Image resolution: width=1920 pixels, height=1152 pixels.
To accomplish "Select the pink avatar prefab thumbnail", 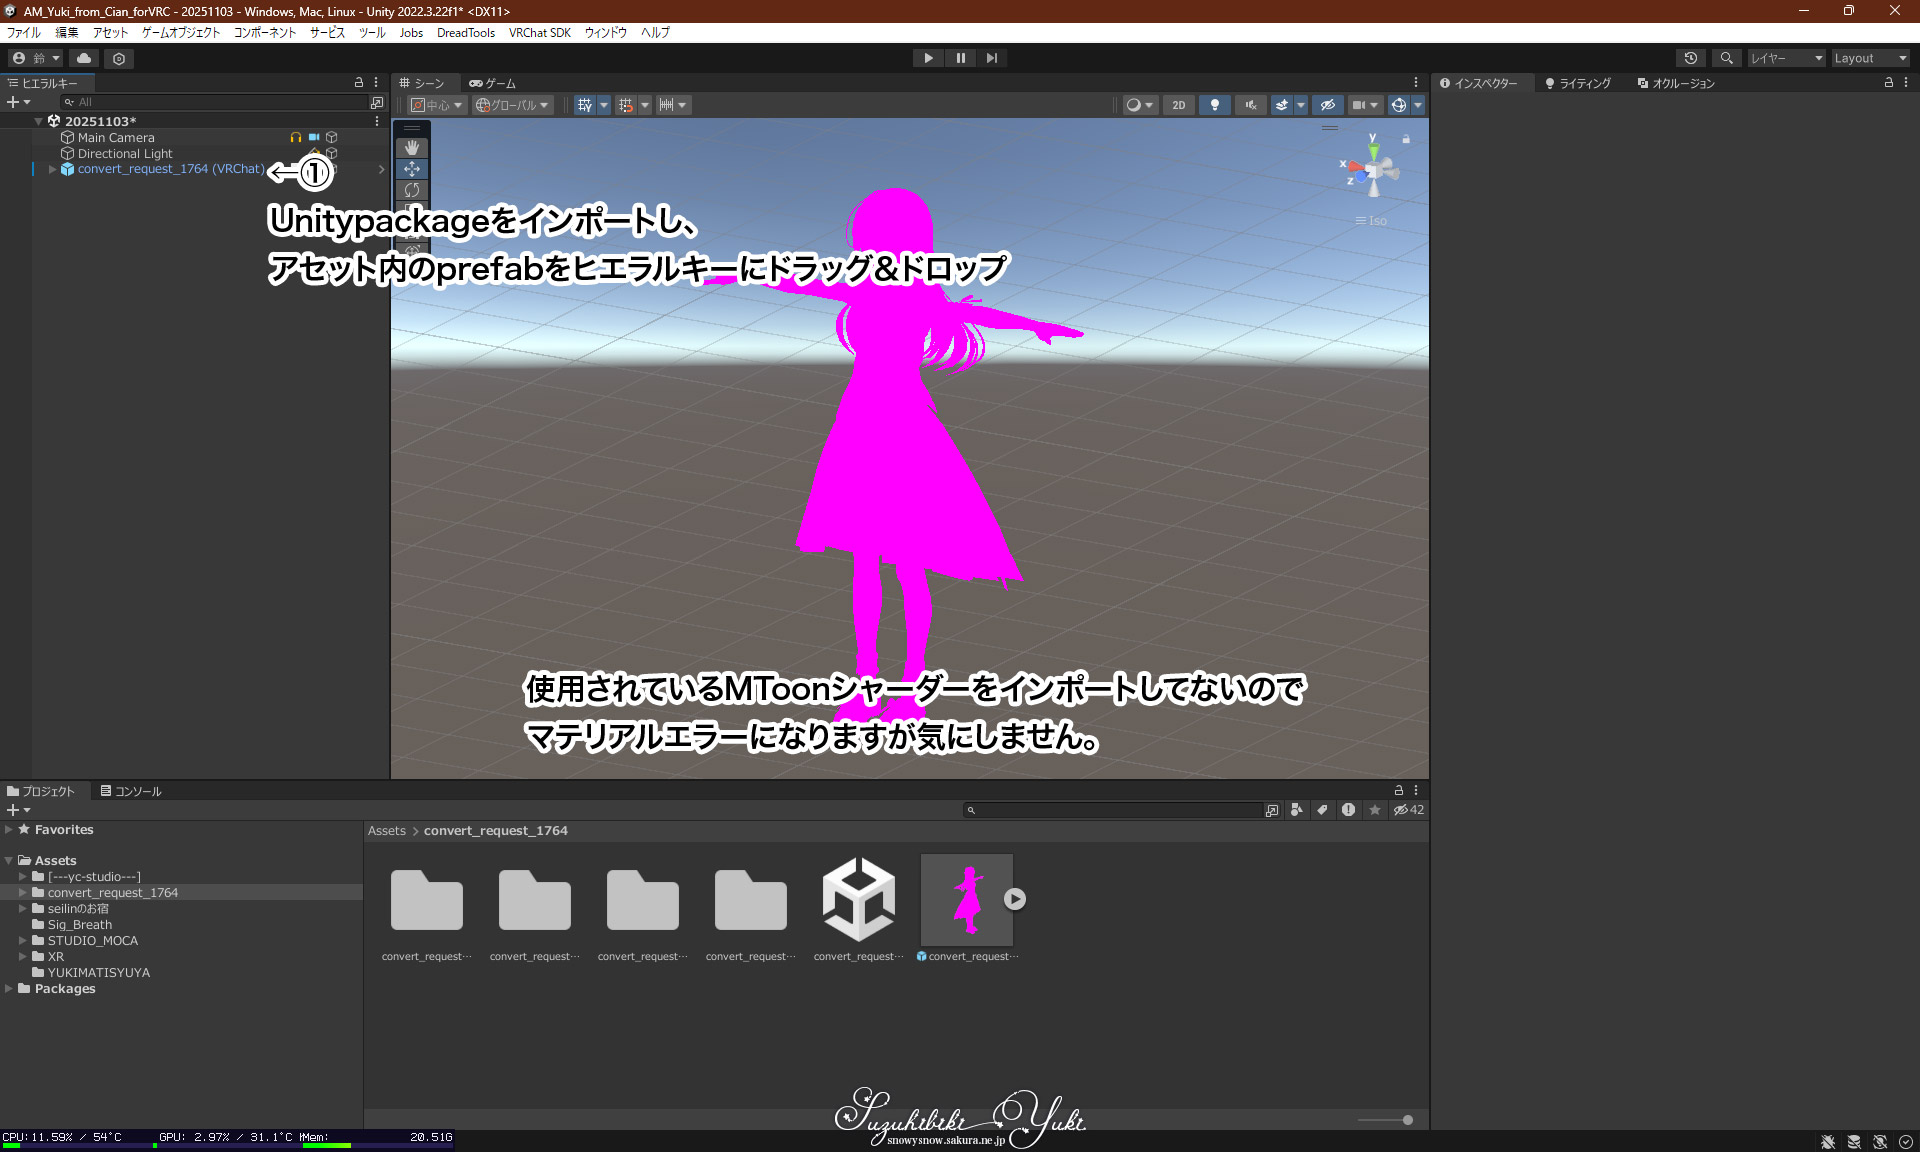I will pyautogui.click(x=966, y=899).
